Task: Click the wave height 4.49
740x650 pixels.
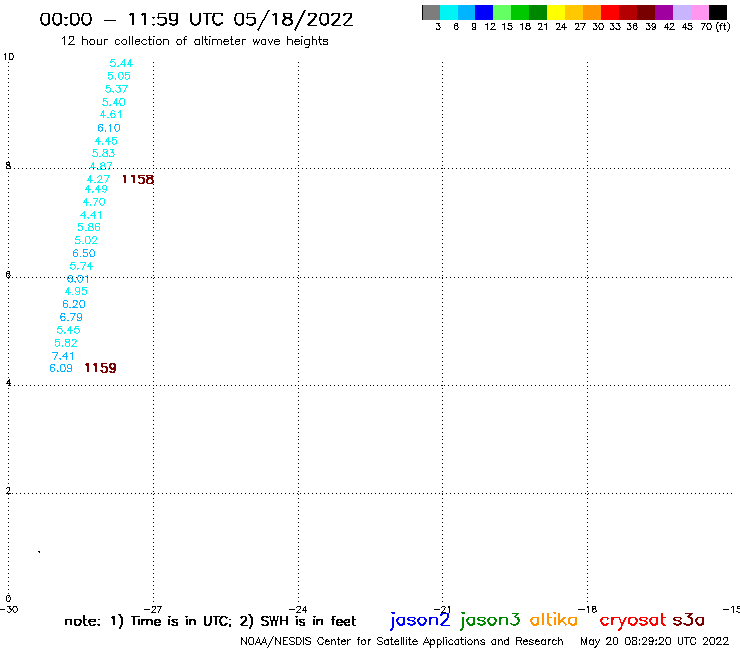Action: tap(96, 189)
